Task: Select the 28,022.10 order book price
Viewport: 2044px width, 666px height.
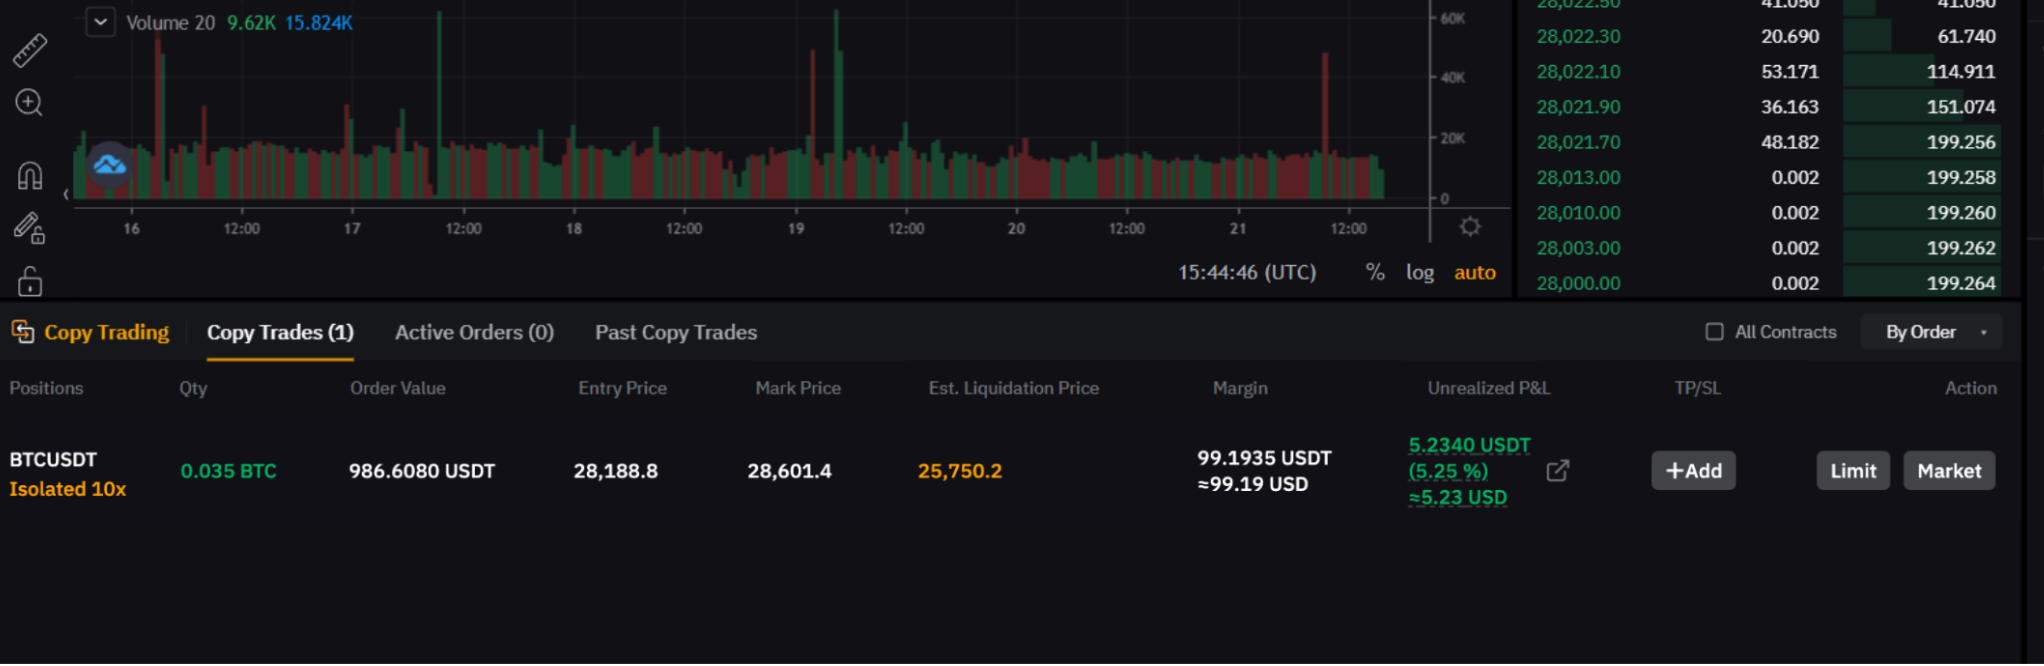Action: coord(1578,72)
